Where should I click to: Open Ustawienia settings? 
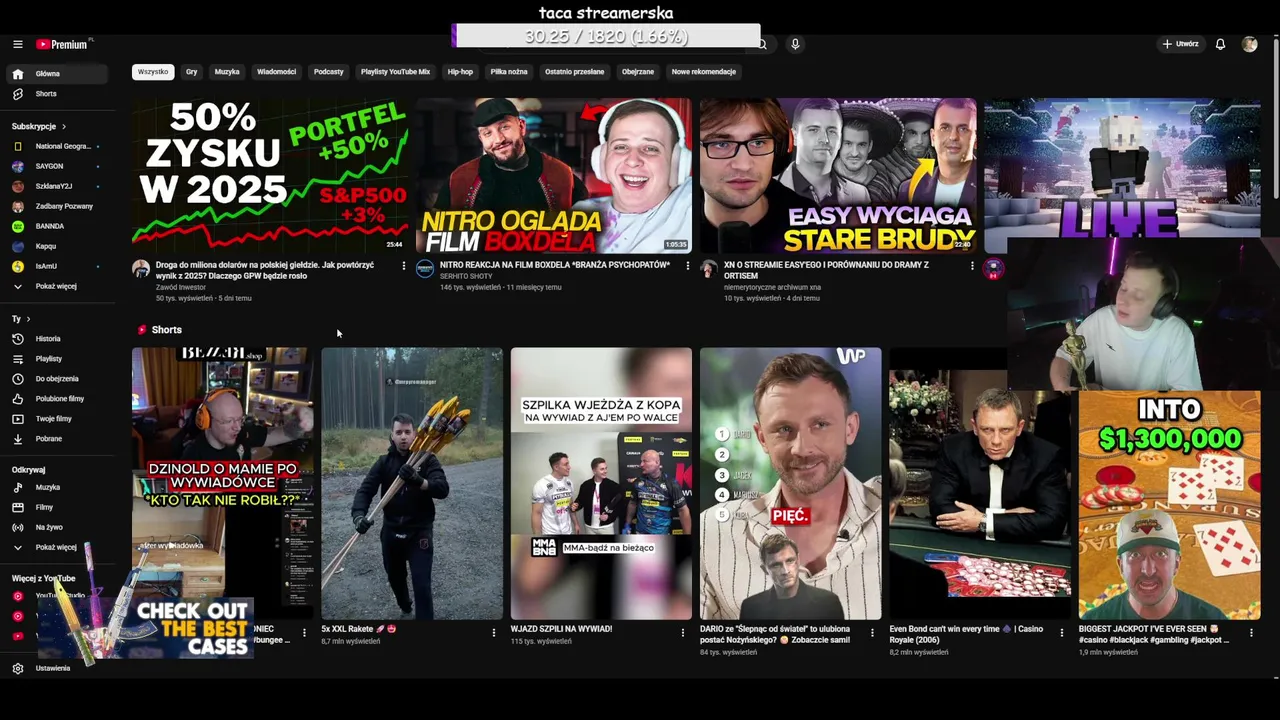(x=58, y=668)
